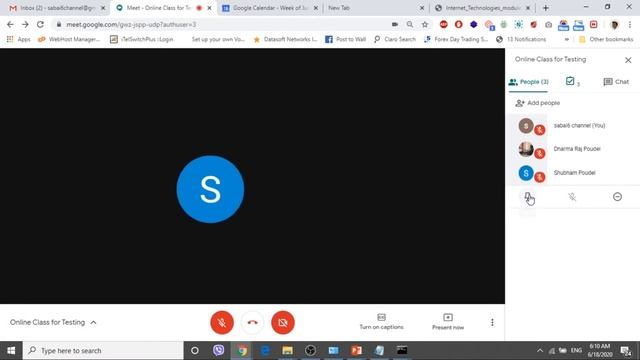The height and width of the screenshot is (360, 640).
Task: Open Windows Start menu
Action: click(x=11, y=351)
